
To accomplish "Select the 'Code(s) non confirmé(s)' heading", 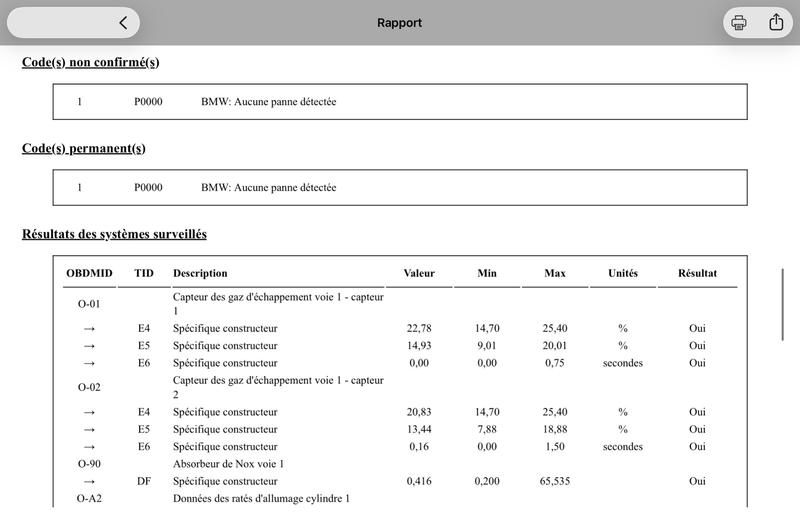I will 91,62.
